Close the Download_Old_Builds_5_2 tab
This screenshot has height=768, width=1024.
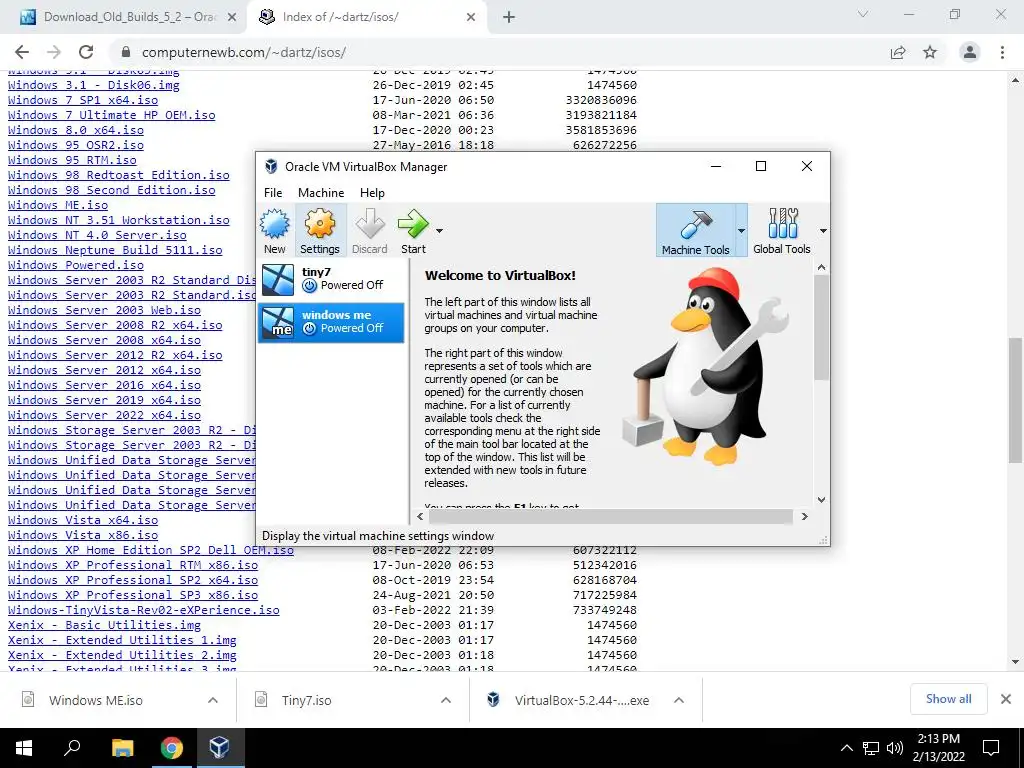coord(232,18)
